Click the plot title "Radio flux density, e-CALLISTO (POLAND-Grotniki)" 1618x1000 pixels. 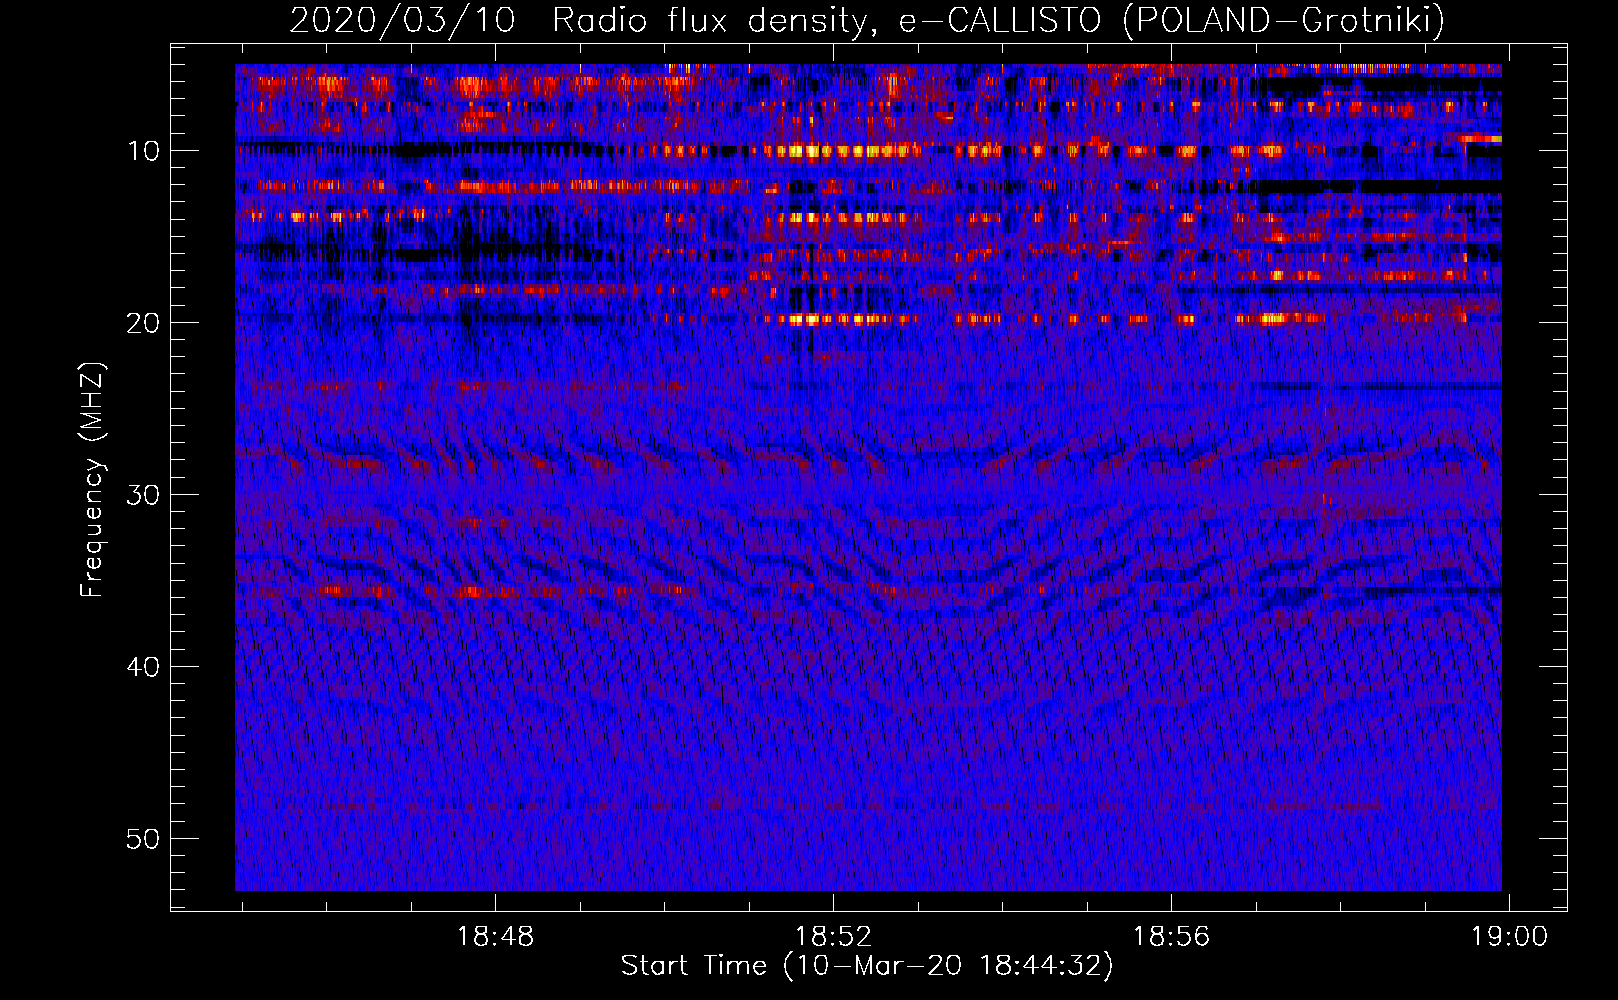998,20
